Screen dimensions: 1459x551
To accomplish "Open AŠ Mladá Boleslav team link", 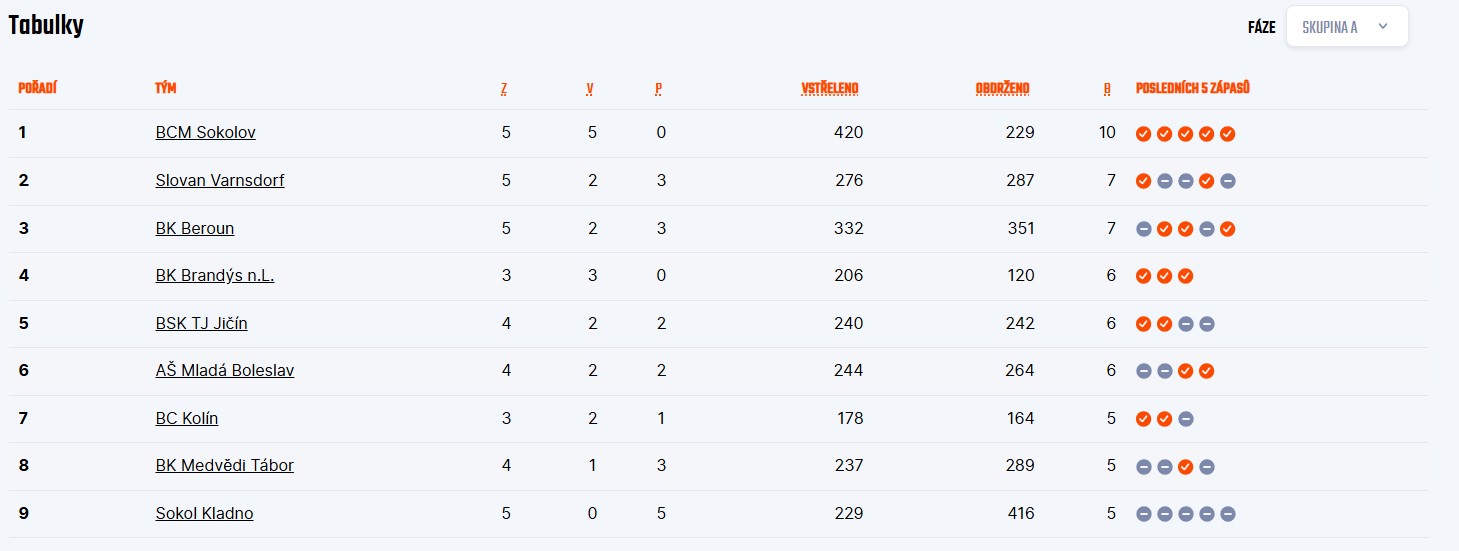I will click(x=225, y=370).
